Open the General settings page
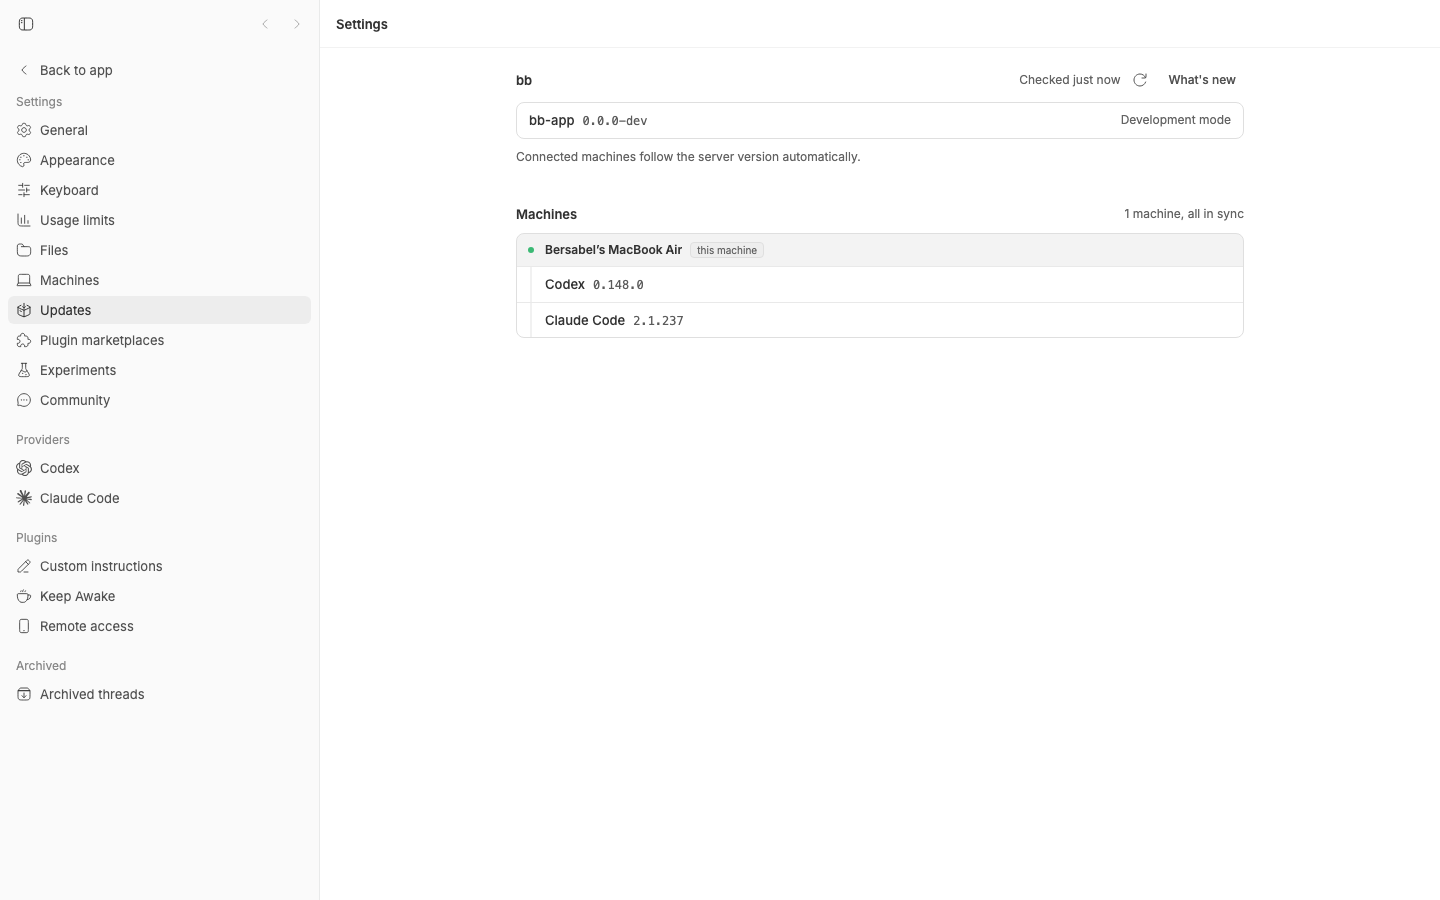The image size is (1440, 900). (x=159, y=130)
